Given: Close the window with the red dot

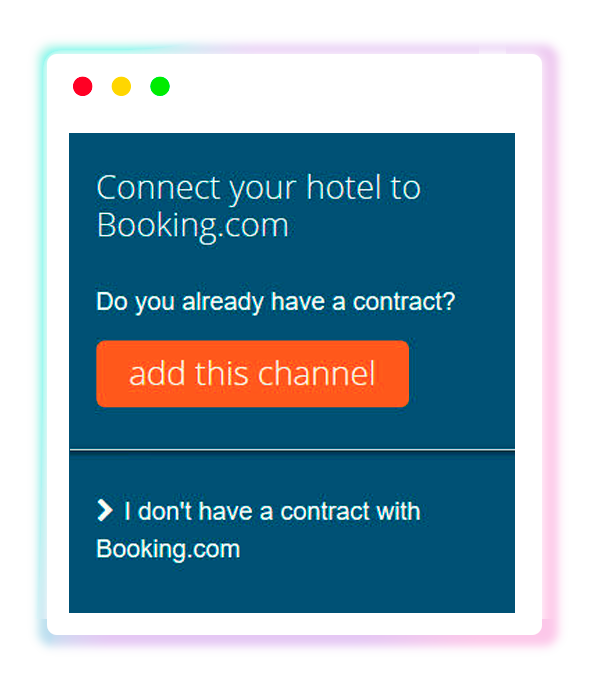Looking at the screenshot, I should (82, 86).
